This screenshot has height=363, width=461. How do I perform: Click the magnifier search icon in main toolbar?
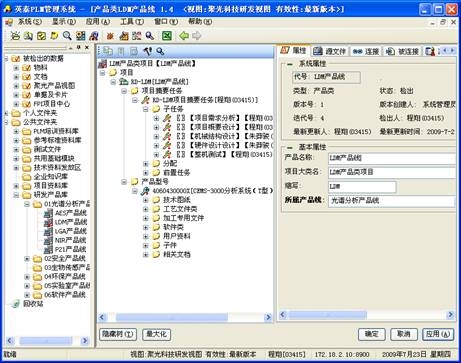point(67,36)
